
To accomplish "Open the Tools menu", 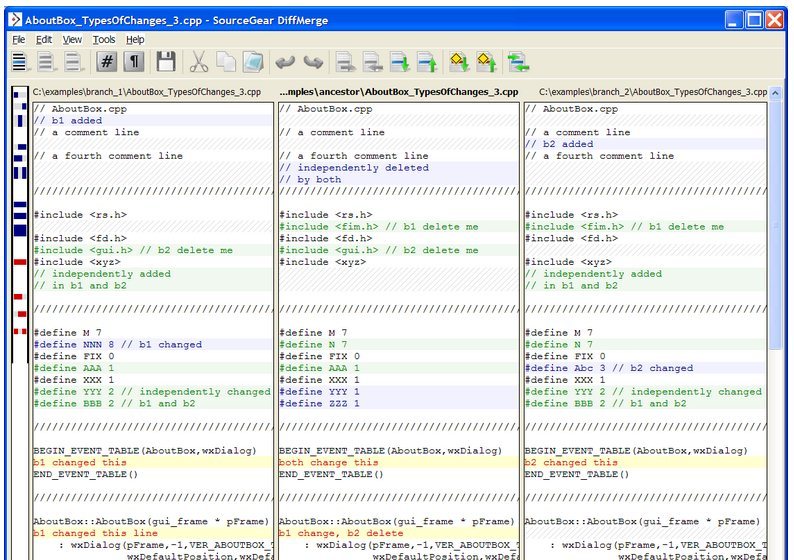I will 104,40.
